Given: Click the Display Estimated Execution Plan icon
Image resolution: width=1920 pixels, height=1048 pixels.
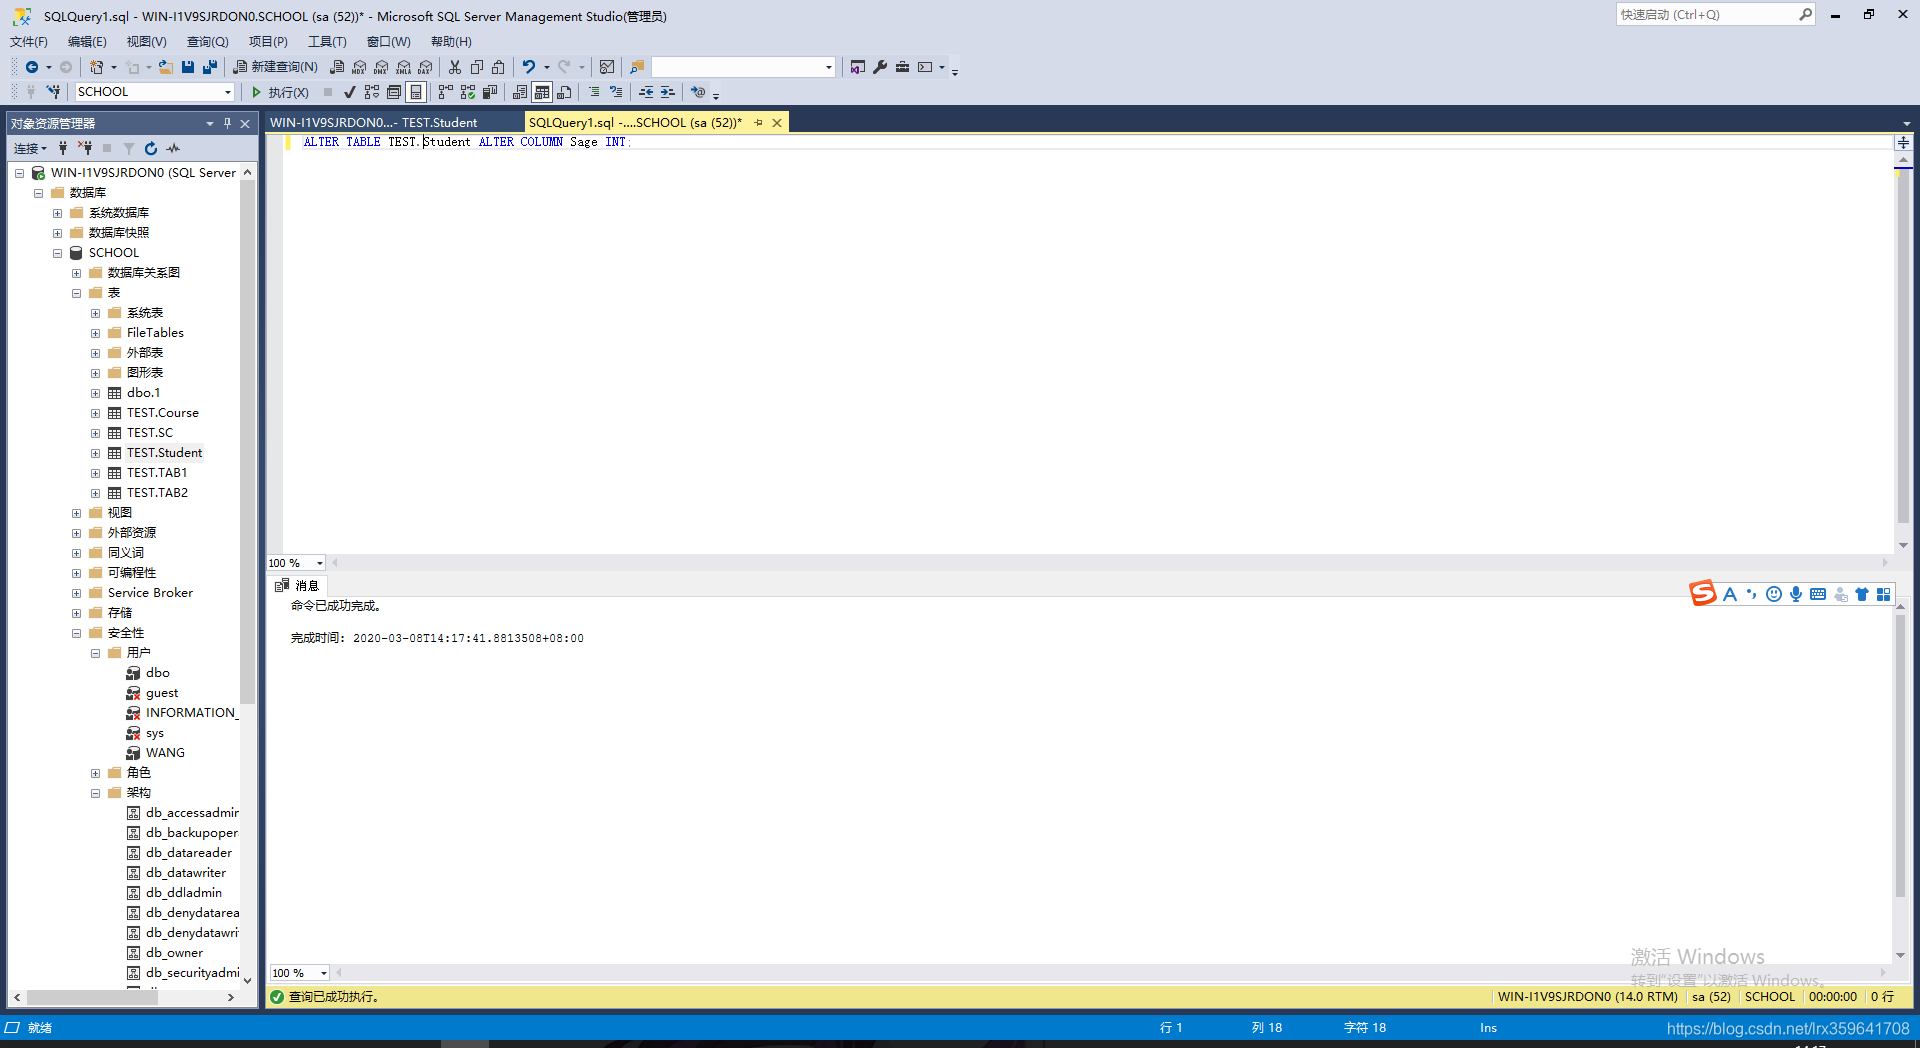Looking at the screenshot, I should [x=372, y=92].
